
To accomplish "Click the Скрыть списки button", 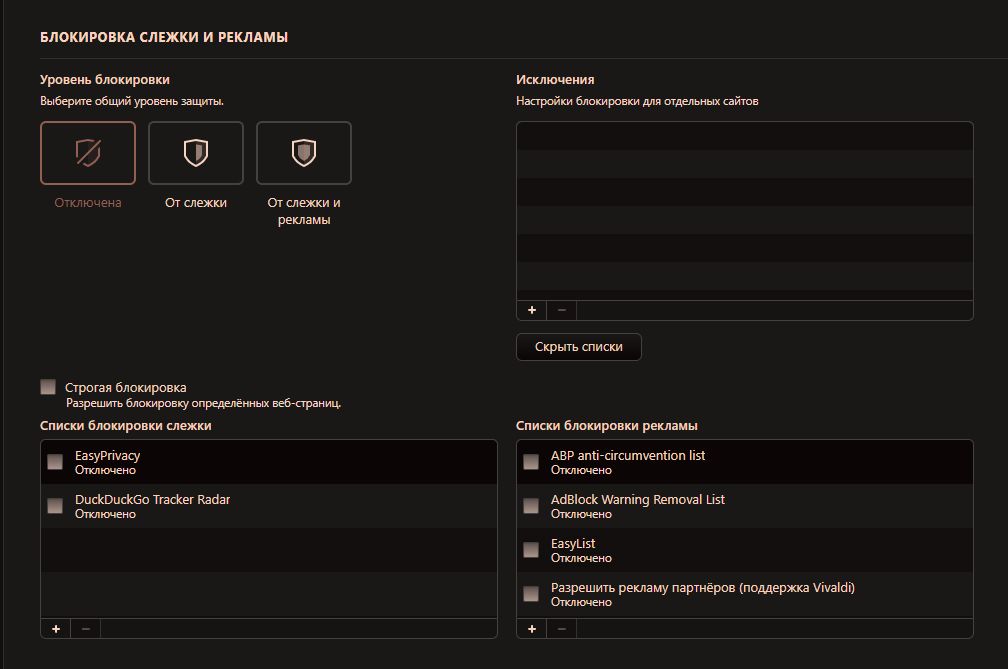I will coord(578,347).
